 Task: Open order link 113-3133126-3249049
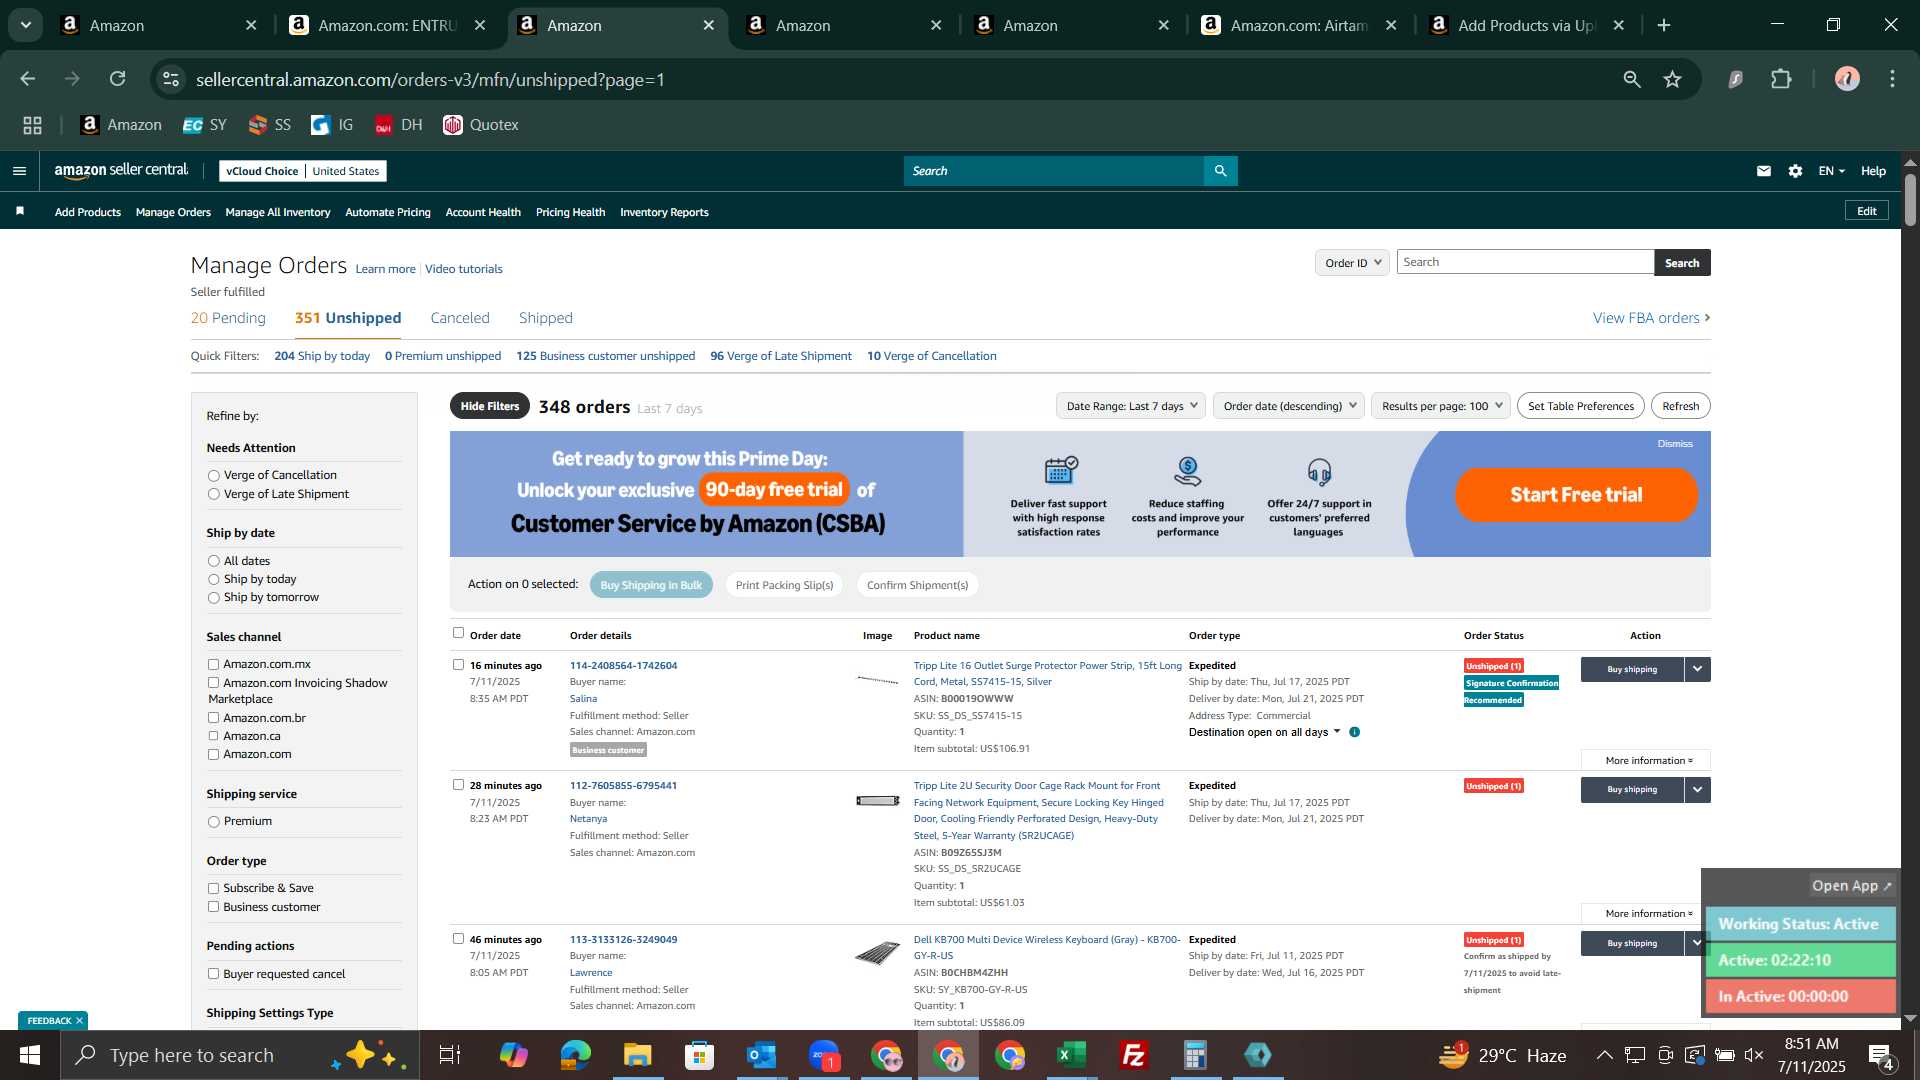(623, 940)
